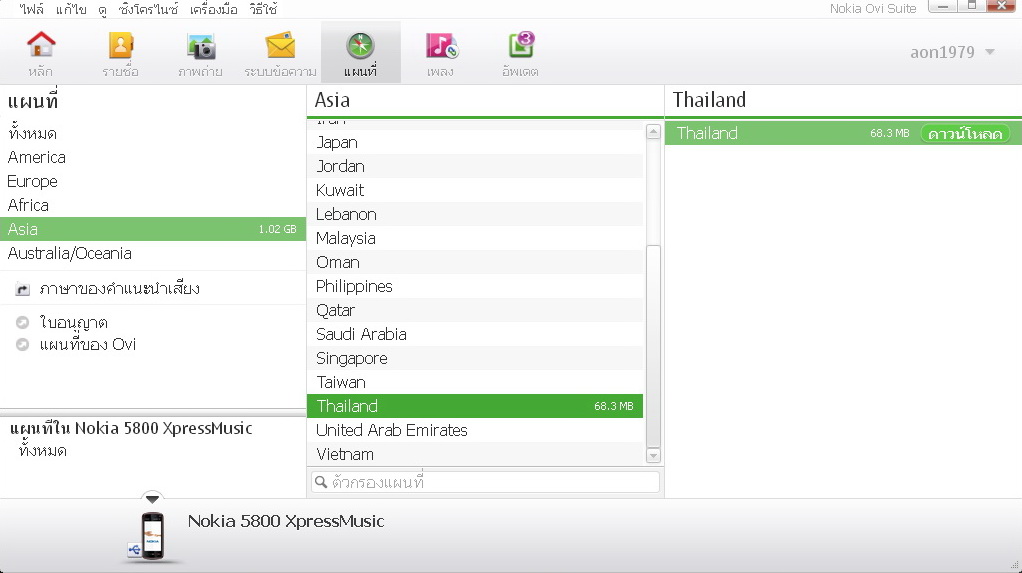The width and height of the screenshot is (1022, 573).
Task: Click the voice guidance language arrow icon
Action: coord(23,289)
